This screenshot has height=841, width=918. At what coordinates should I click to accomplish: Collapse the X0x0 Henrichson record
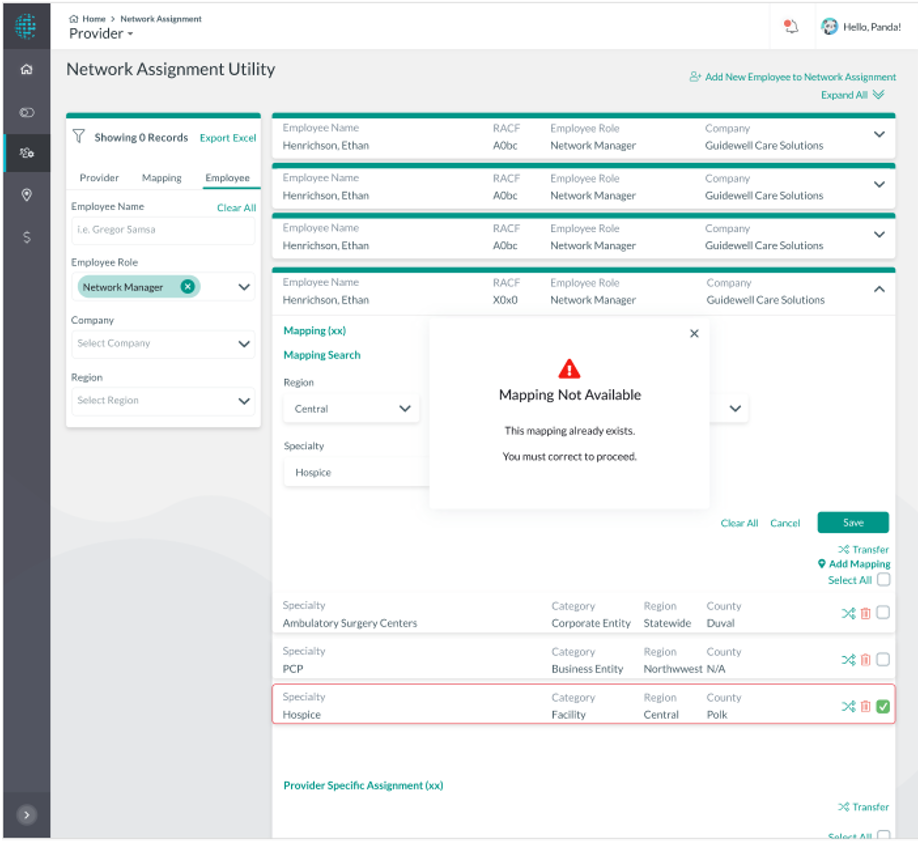879,289
